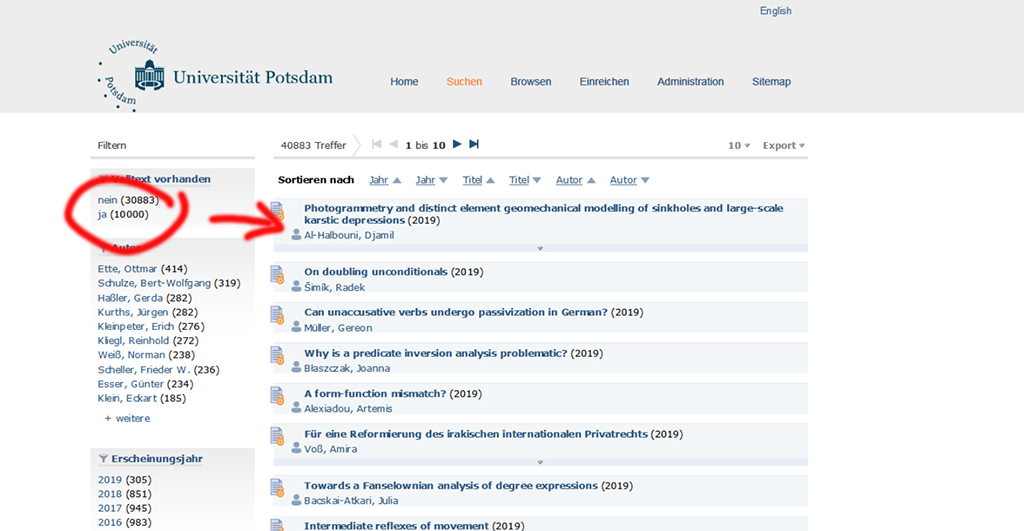This screenshot has height=531, width=1024.
Task: Go to the next results page arrow
Action: [457, 145]
